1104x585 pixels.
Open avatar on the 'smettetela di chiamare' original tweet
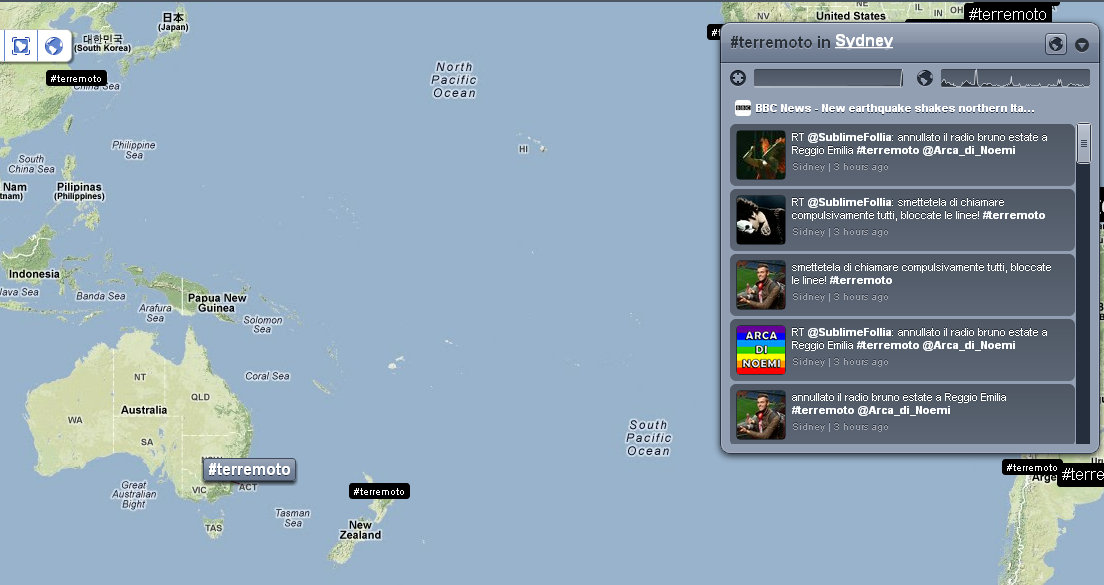click(760, 285)
